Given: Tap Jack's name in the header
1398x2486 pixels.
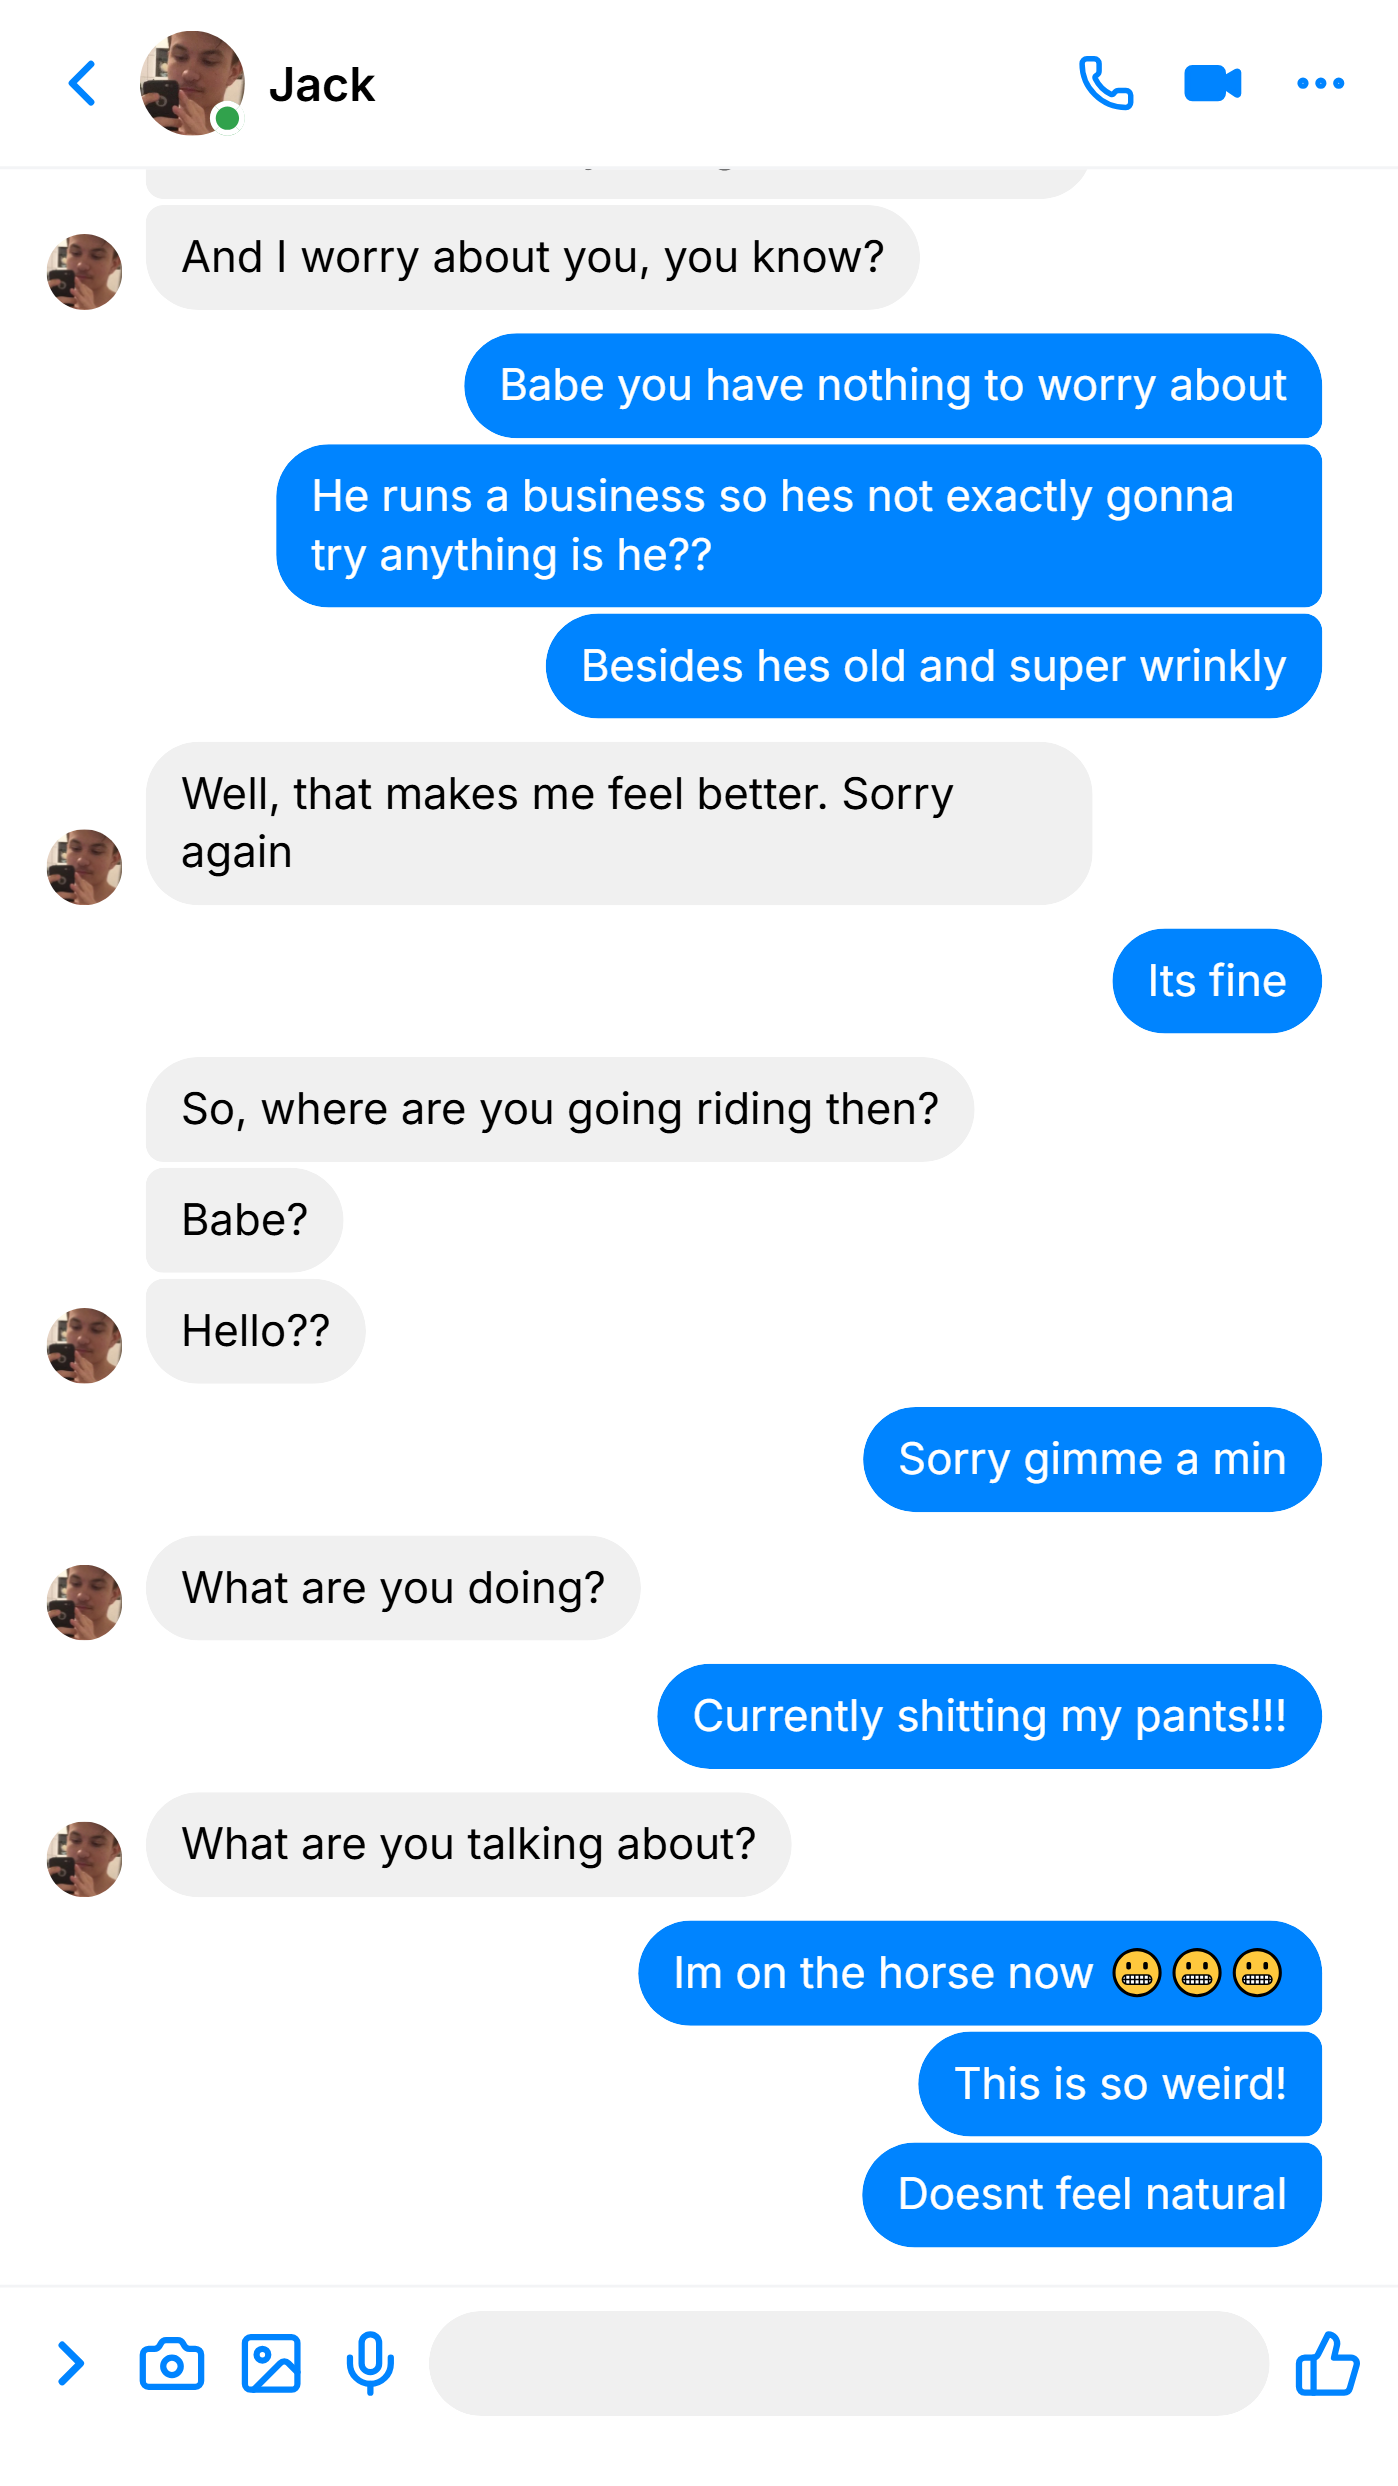Looking at the screenshot, I should [x=322, y=85].
